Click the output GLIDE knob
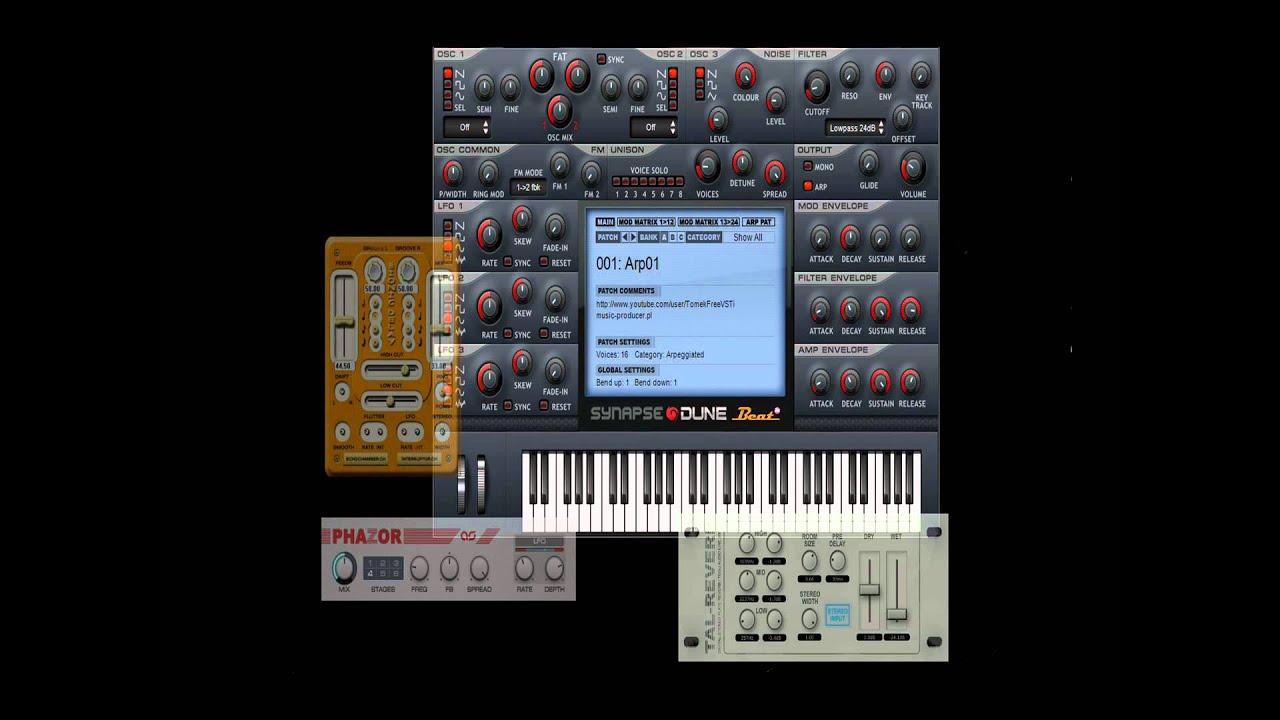 [869, 164]
